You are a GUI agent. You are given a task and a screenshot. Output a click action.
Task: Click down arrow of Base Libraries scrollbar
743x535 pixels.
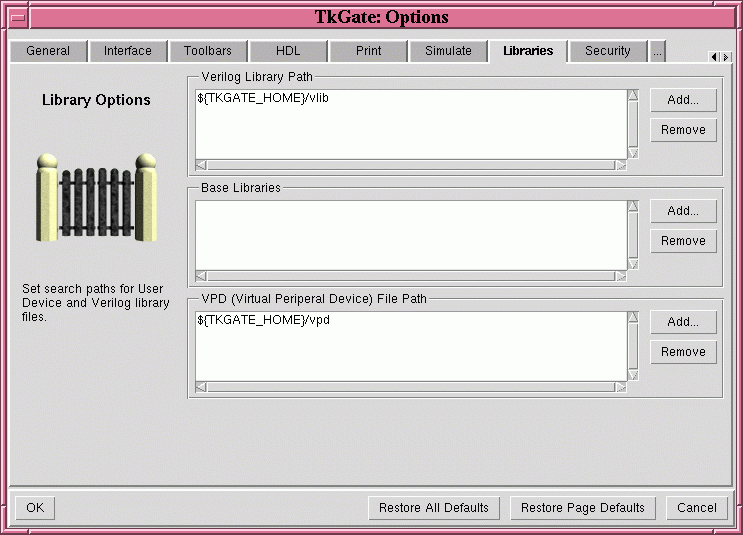(632, 264)
